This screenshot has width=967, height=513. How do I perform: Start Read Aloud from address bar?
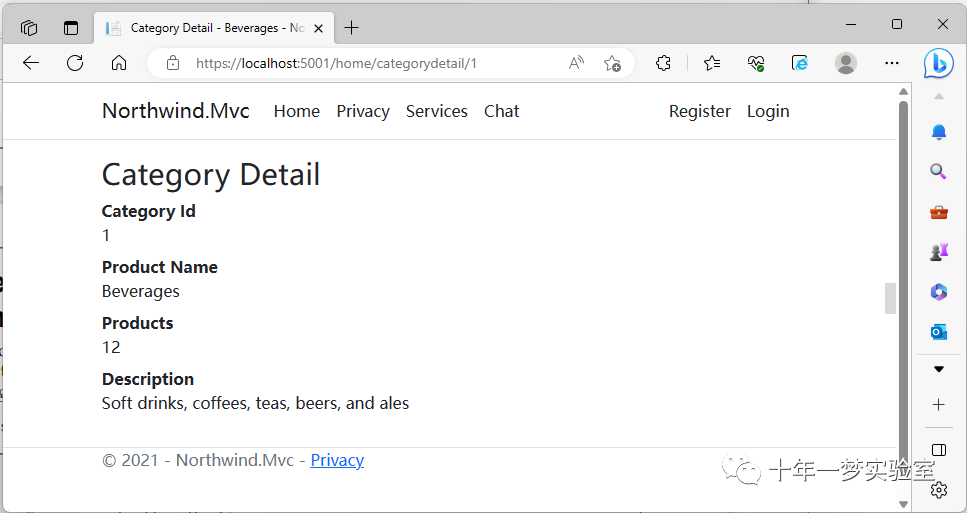(576, 63)
